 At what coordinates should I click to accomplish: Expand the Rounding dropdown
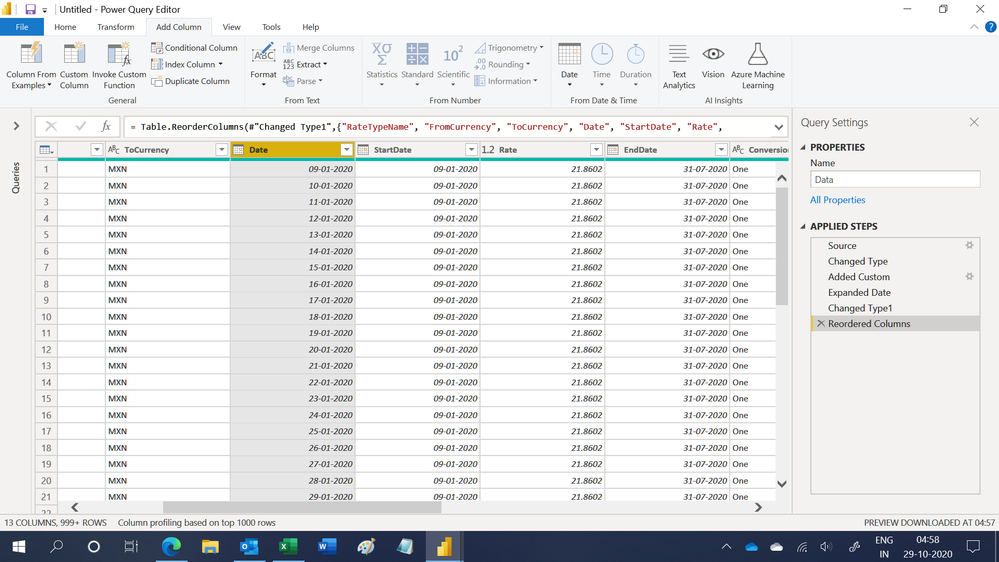coord(528,64)
